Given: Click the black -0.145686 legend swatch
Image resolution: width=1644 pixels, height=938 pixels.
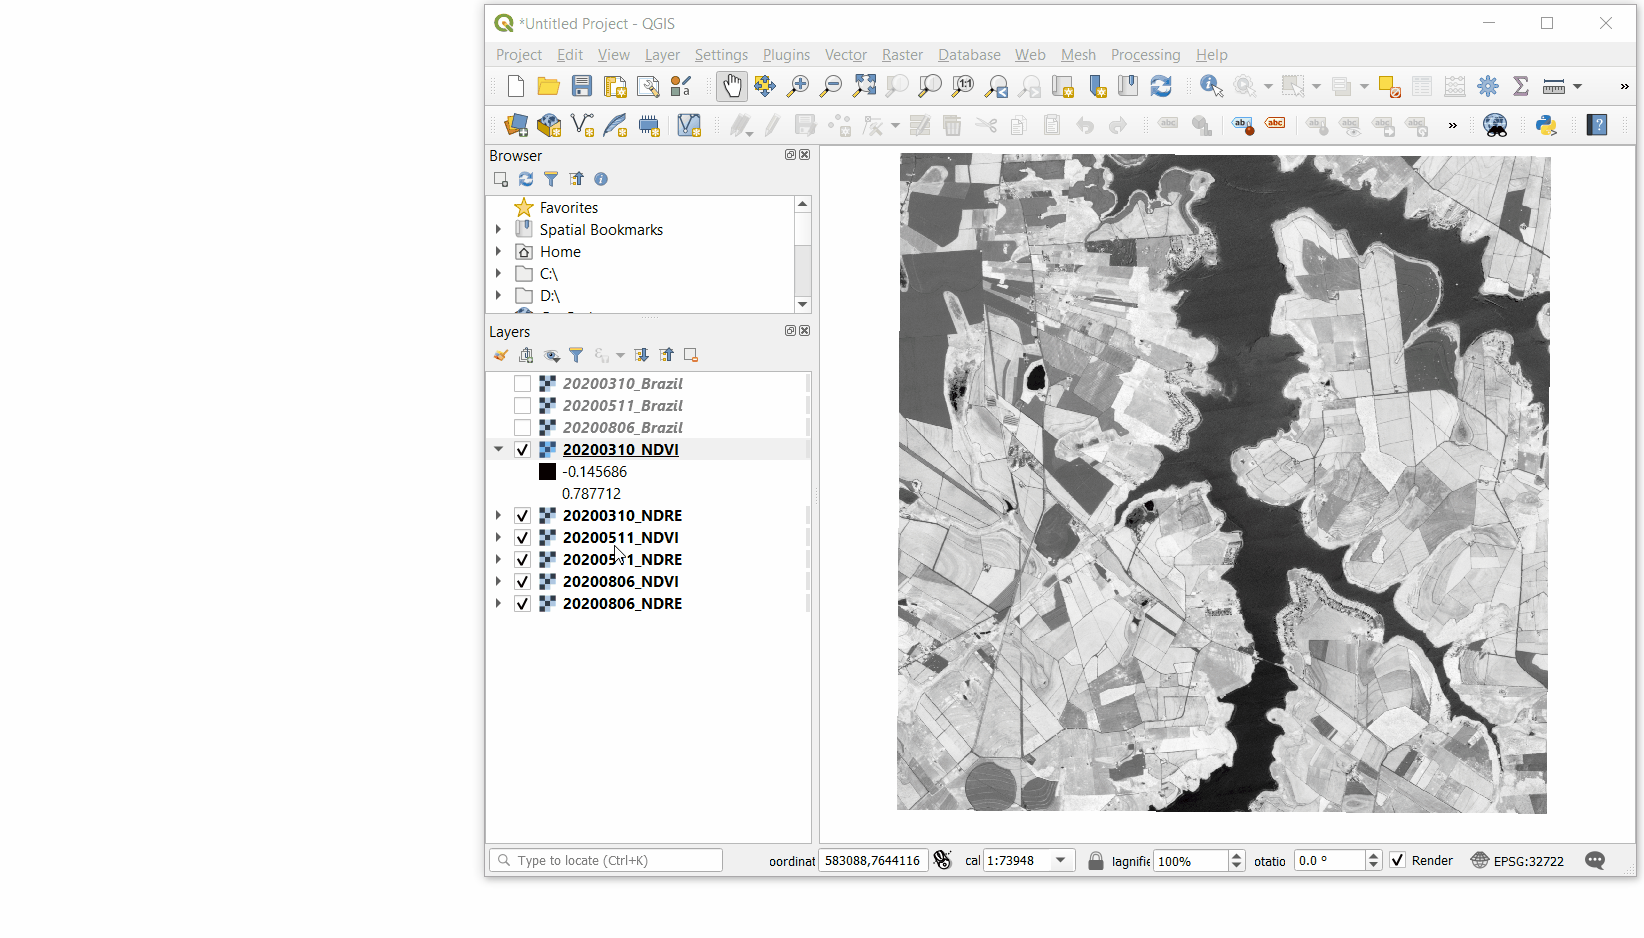Looking at the screenshot, I should pos(547,472).
